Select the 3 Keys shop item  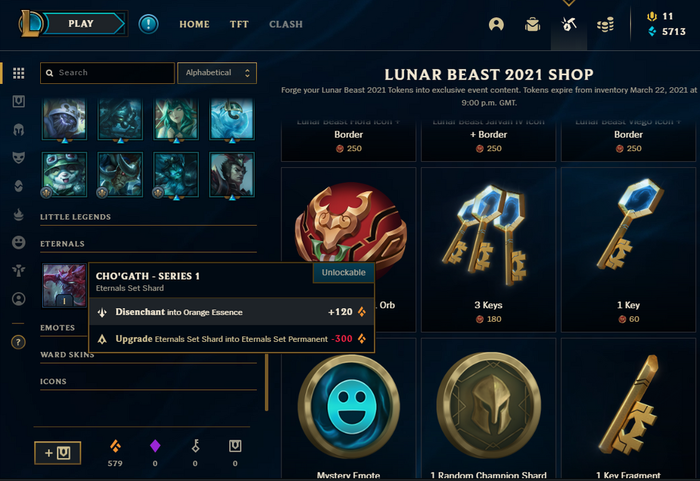tap(488, 250)
